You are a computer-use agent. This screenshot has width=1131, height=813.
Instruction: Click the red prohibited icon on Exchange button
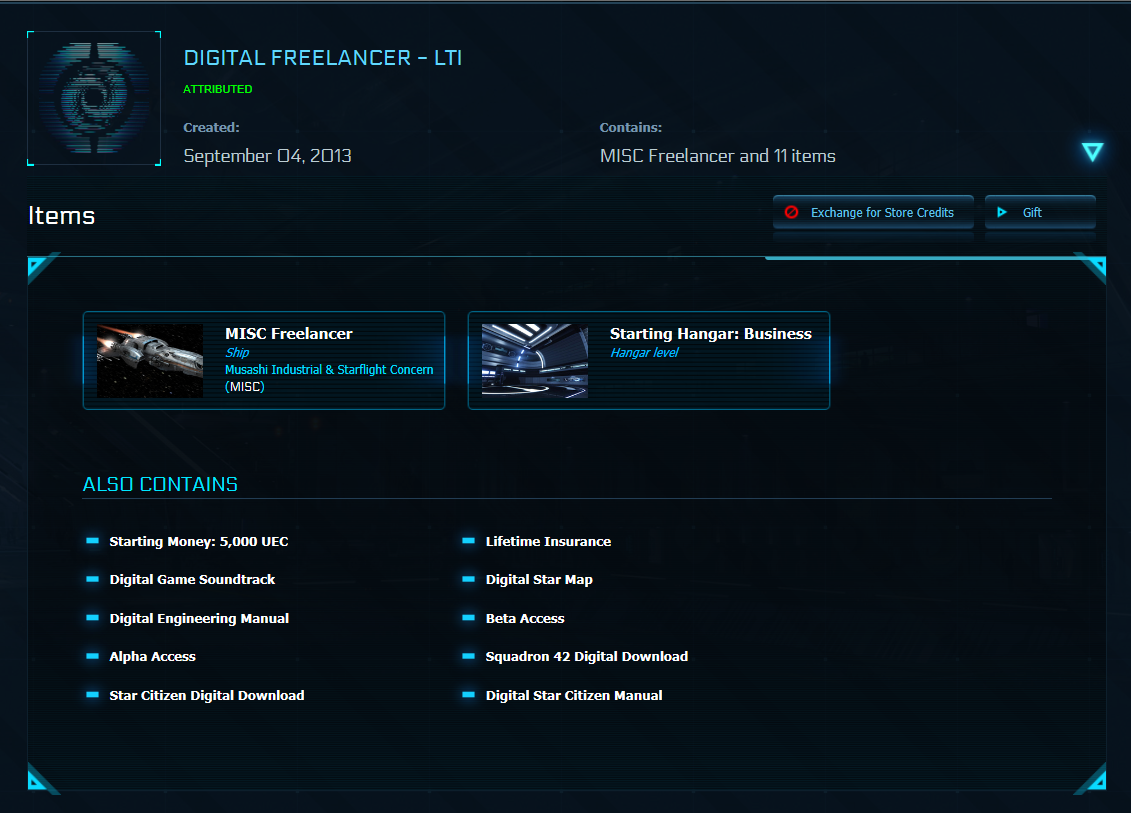click(791, 212)
